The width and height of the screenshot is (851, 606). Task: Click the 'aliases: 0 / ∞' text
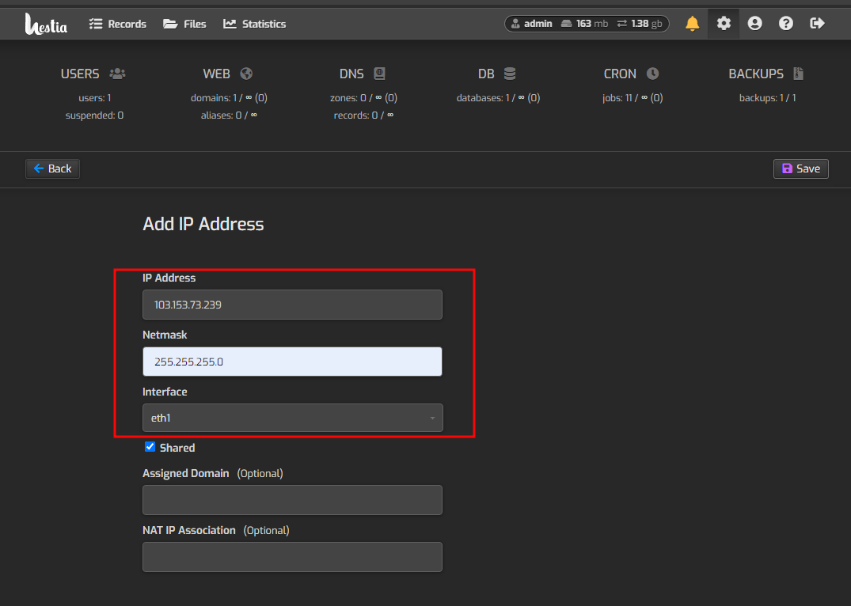(x=228, y=116)
